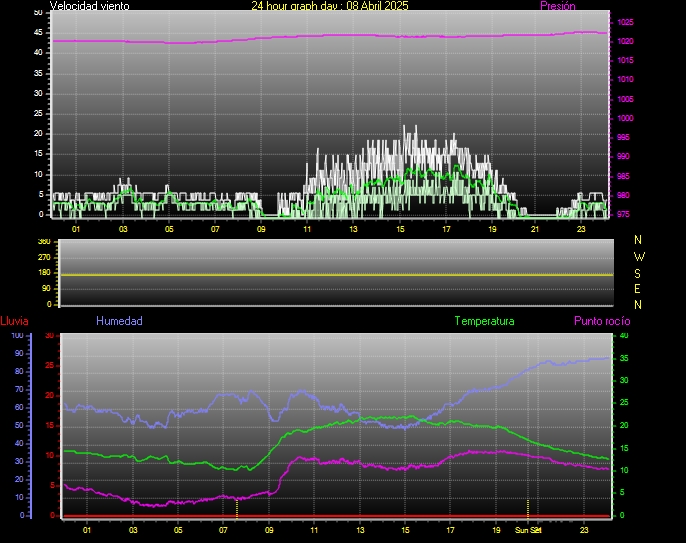
Task: Click hour "13" under the wind speed graph
Action: pyautogui.click(x=354, y=229)
